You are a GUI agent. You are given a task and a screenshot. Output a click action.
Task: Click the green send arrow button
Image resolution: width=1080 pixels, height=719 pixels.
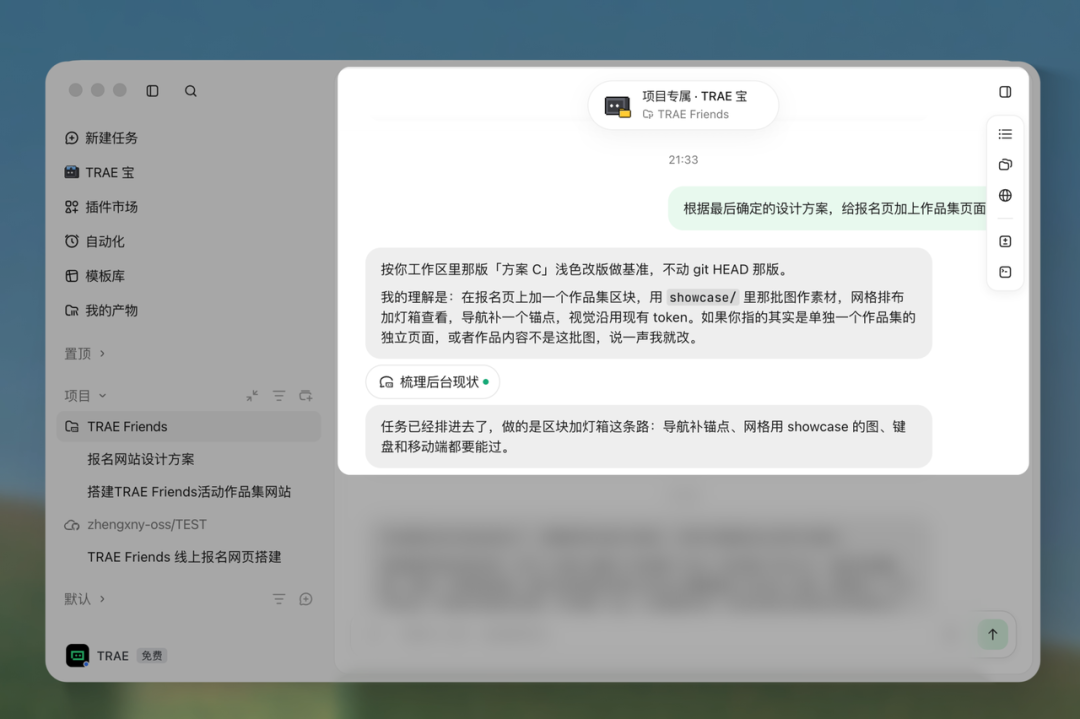(993, 634)
